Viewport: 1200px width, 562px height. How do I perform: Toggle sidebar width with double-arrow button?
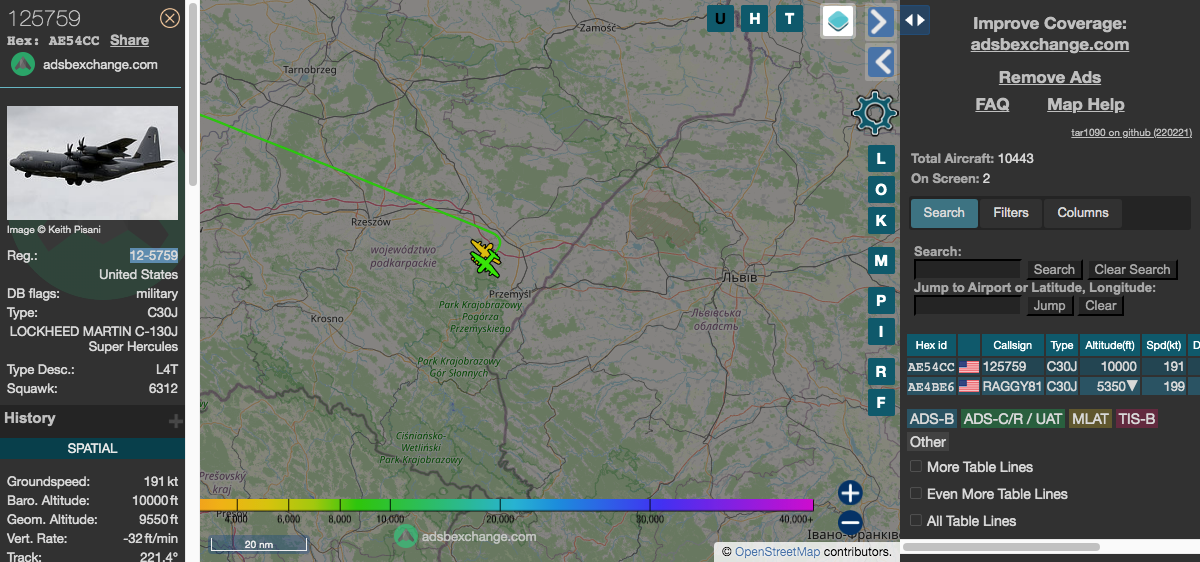coord(914,19)
